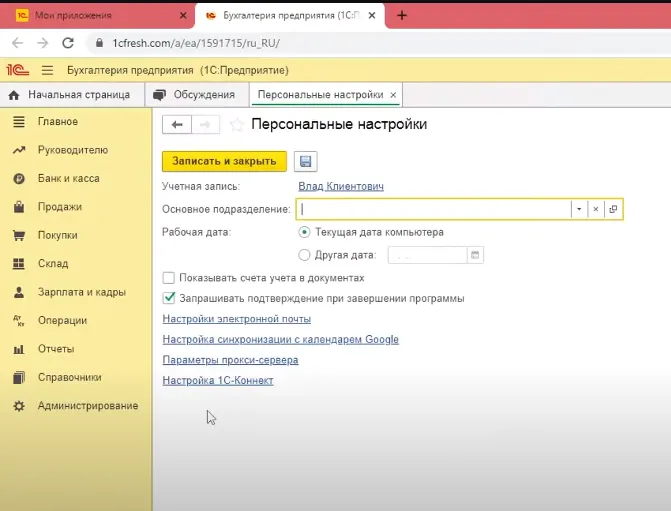The width and height of the screenshot is (671, 511).
Task: Clear the Основное подразделение field
Action: pyautogui.click(x=596, y=209)
